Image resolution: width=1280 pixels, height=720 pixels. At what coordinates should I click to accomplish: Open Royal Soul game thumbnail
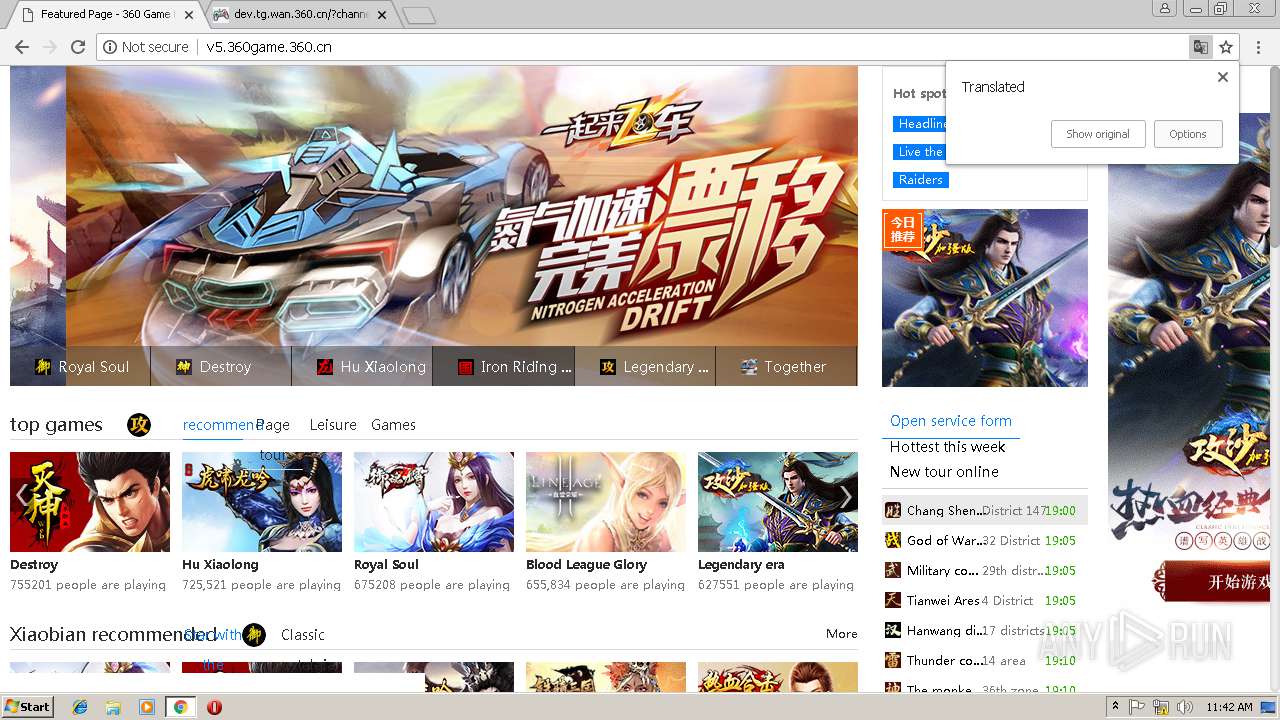click(434, 502)
